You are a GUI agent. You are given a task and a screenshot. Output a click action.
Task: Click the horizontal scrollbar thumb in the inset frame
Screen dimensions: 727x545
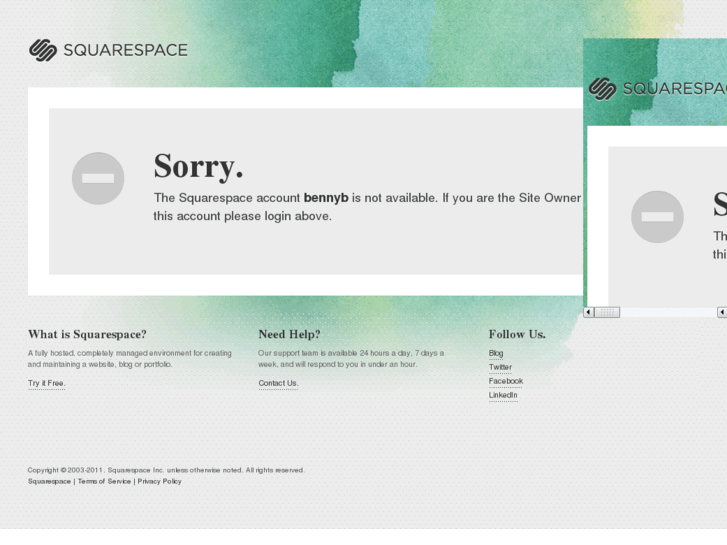pos(607,312)
